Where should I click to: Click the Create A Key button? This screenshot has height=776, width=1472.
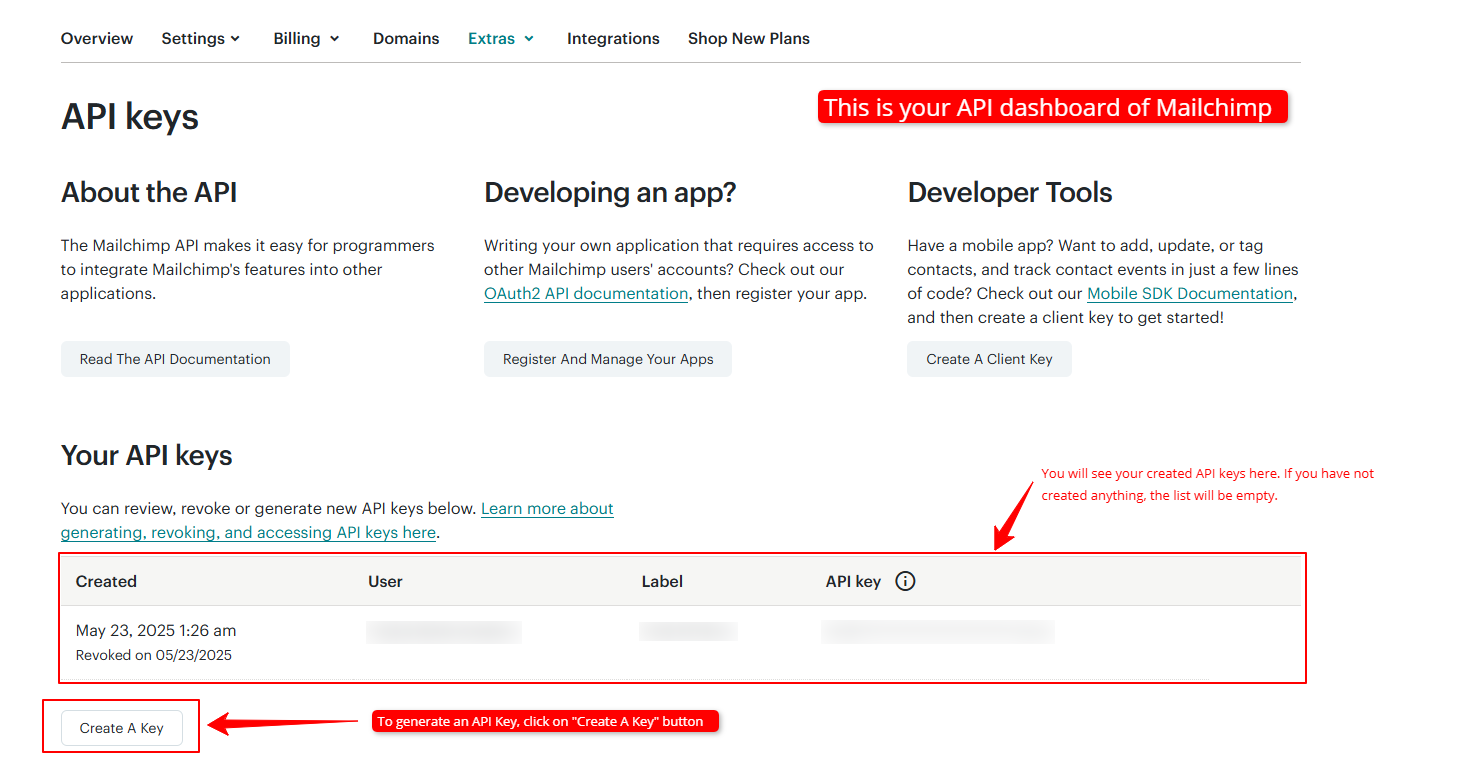pos(122,728)
